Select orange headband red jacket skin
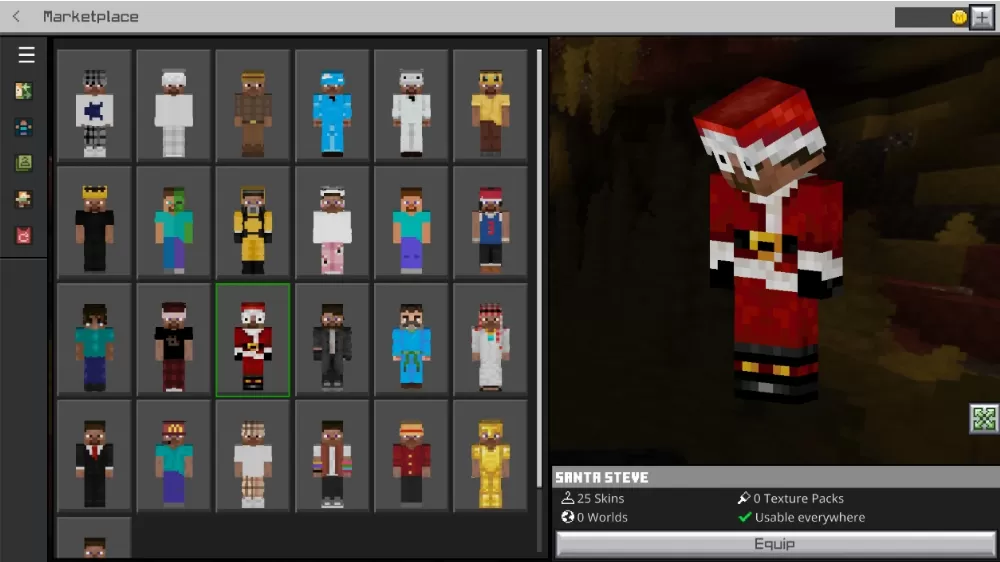This screenshot has height=562, width=1000. point(411,457)
